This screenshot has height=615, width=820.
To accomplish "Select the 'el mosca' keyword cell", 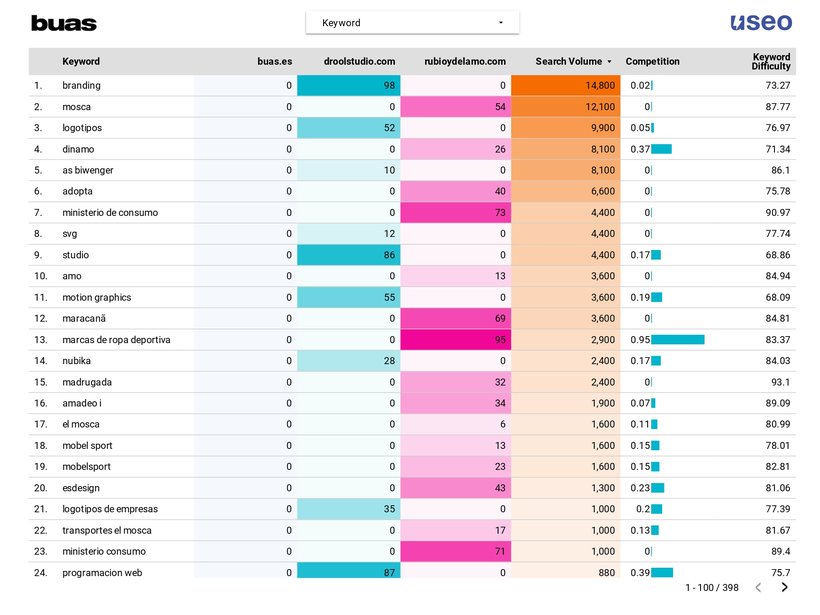I will click(81, 424).
